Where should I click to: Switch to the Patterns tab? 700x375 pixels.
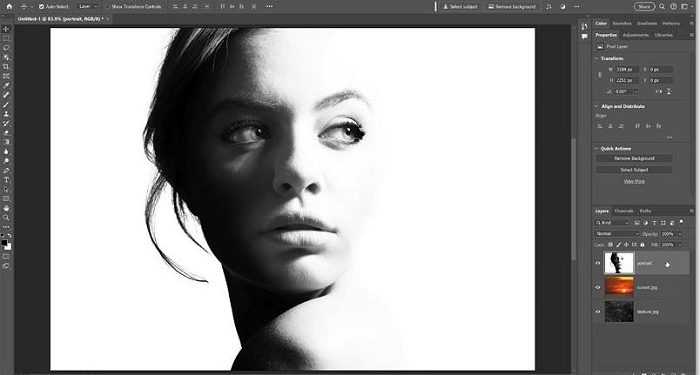click(x=671, y=23)
